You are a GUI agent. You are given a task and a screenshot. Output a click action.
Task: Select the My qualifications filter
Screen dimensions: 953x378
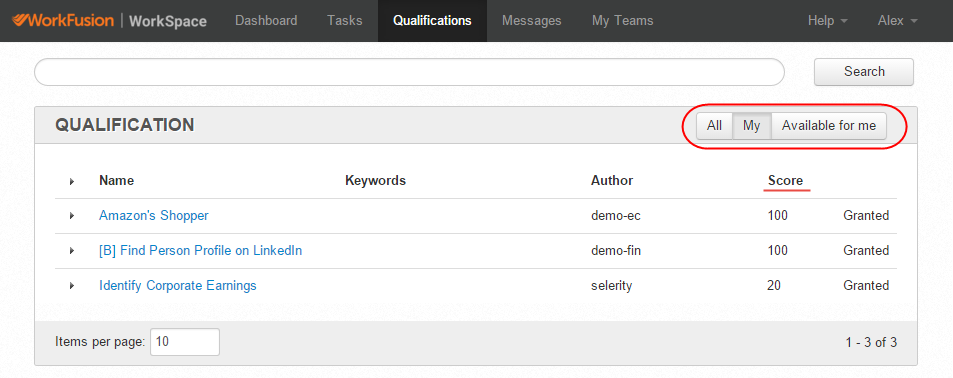pyautogui.click(x=752, y=126)
